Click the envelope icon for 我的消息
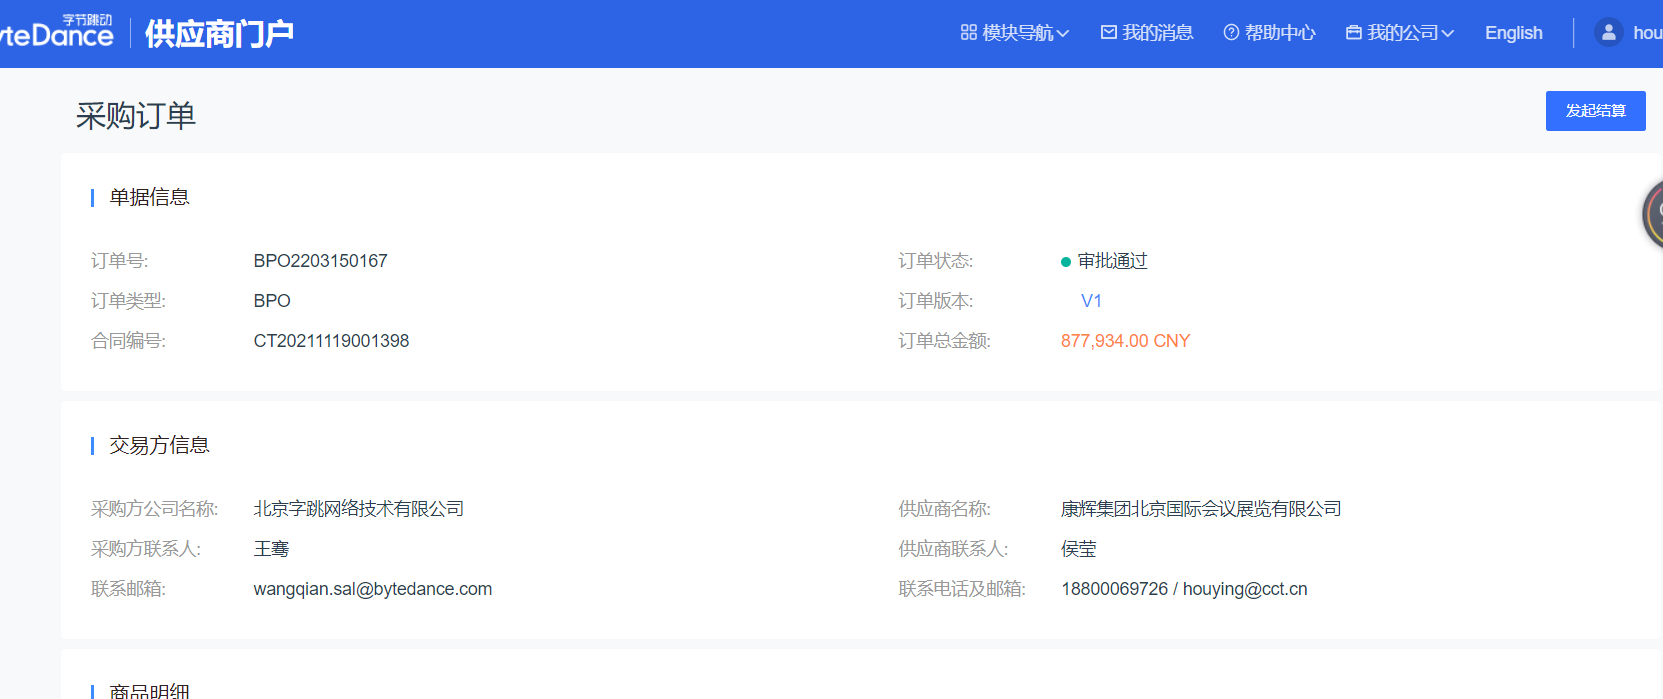Viewport: 1663px width, 699px height. tap(1108, 33)
